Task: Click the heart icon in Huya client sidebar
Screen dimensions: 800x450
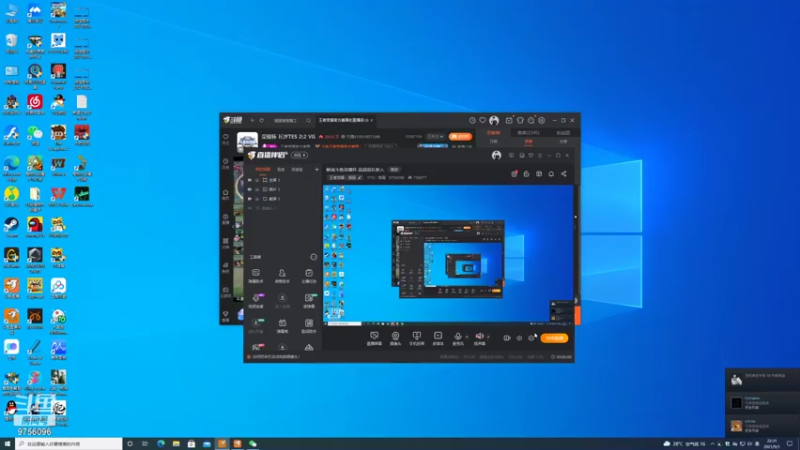Action: [x=226, y=137]
